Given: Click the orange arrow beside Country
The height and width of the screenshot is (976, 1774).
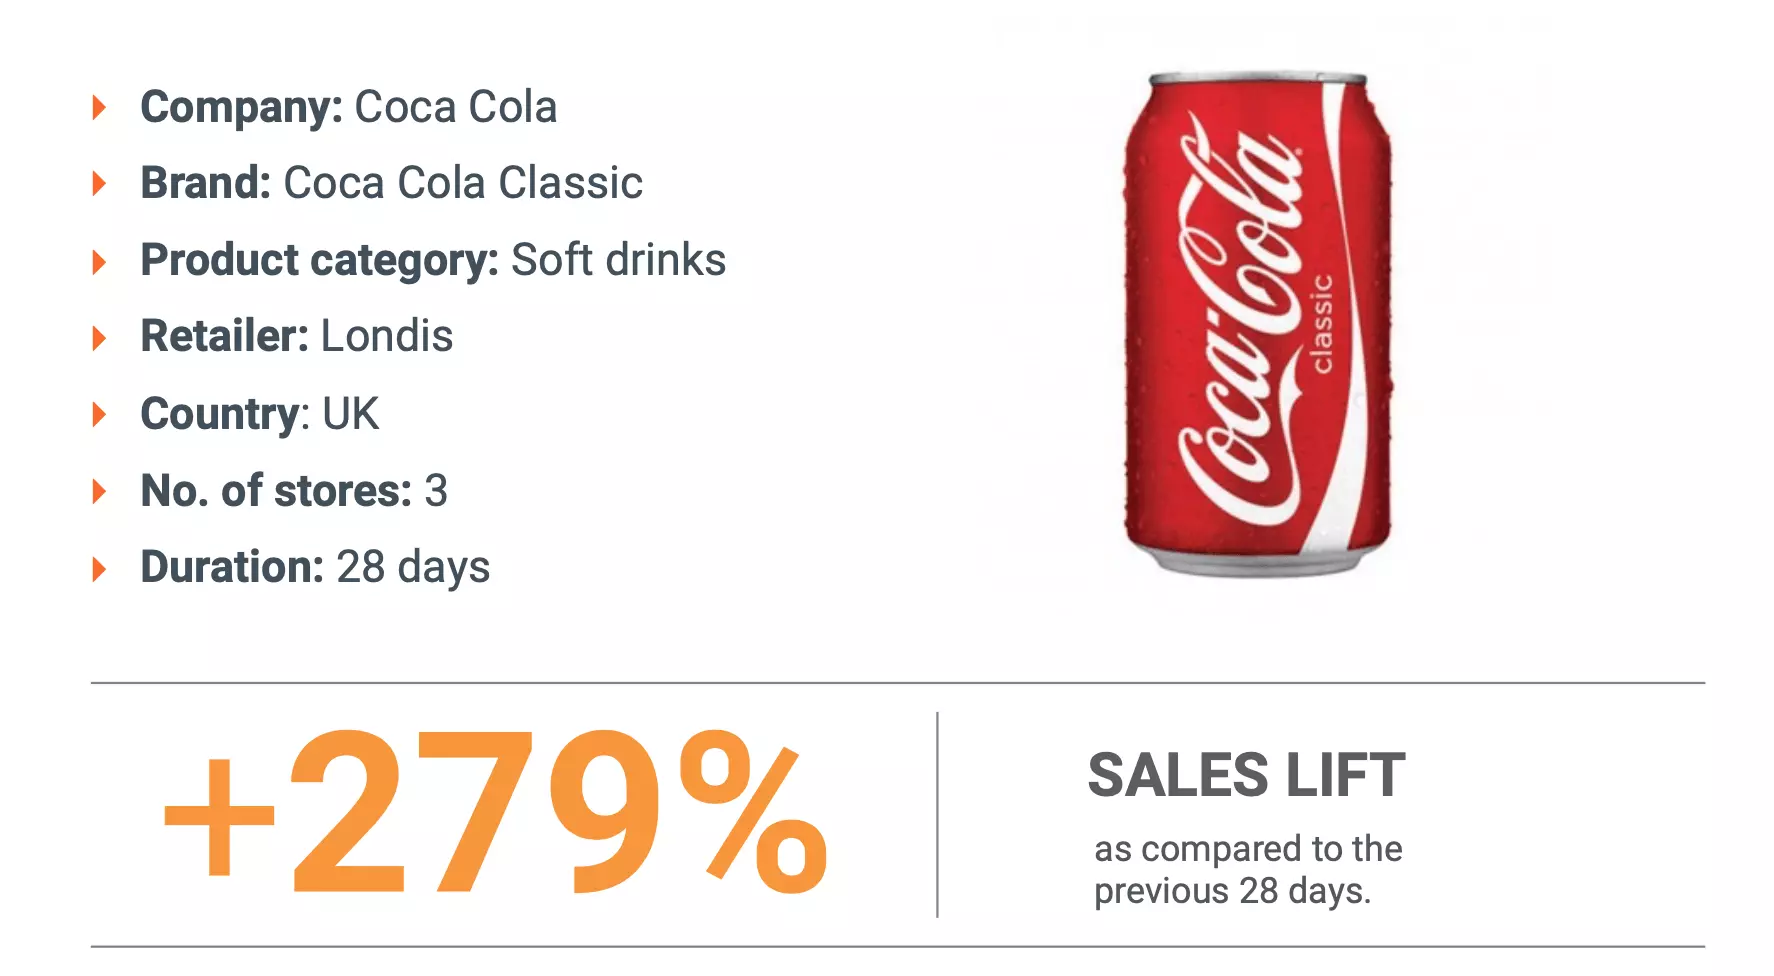Looking at the screenshot, I should click(99, 414).
